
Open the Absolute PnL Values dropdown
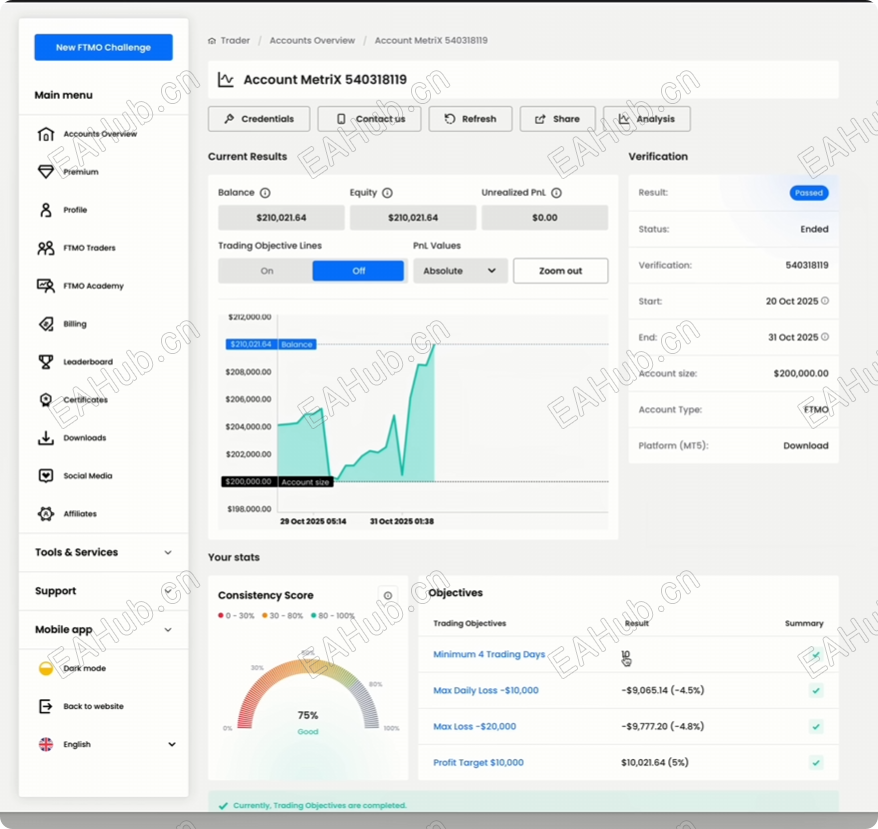(x=460, y=271)
